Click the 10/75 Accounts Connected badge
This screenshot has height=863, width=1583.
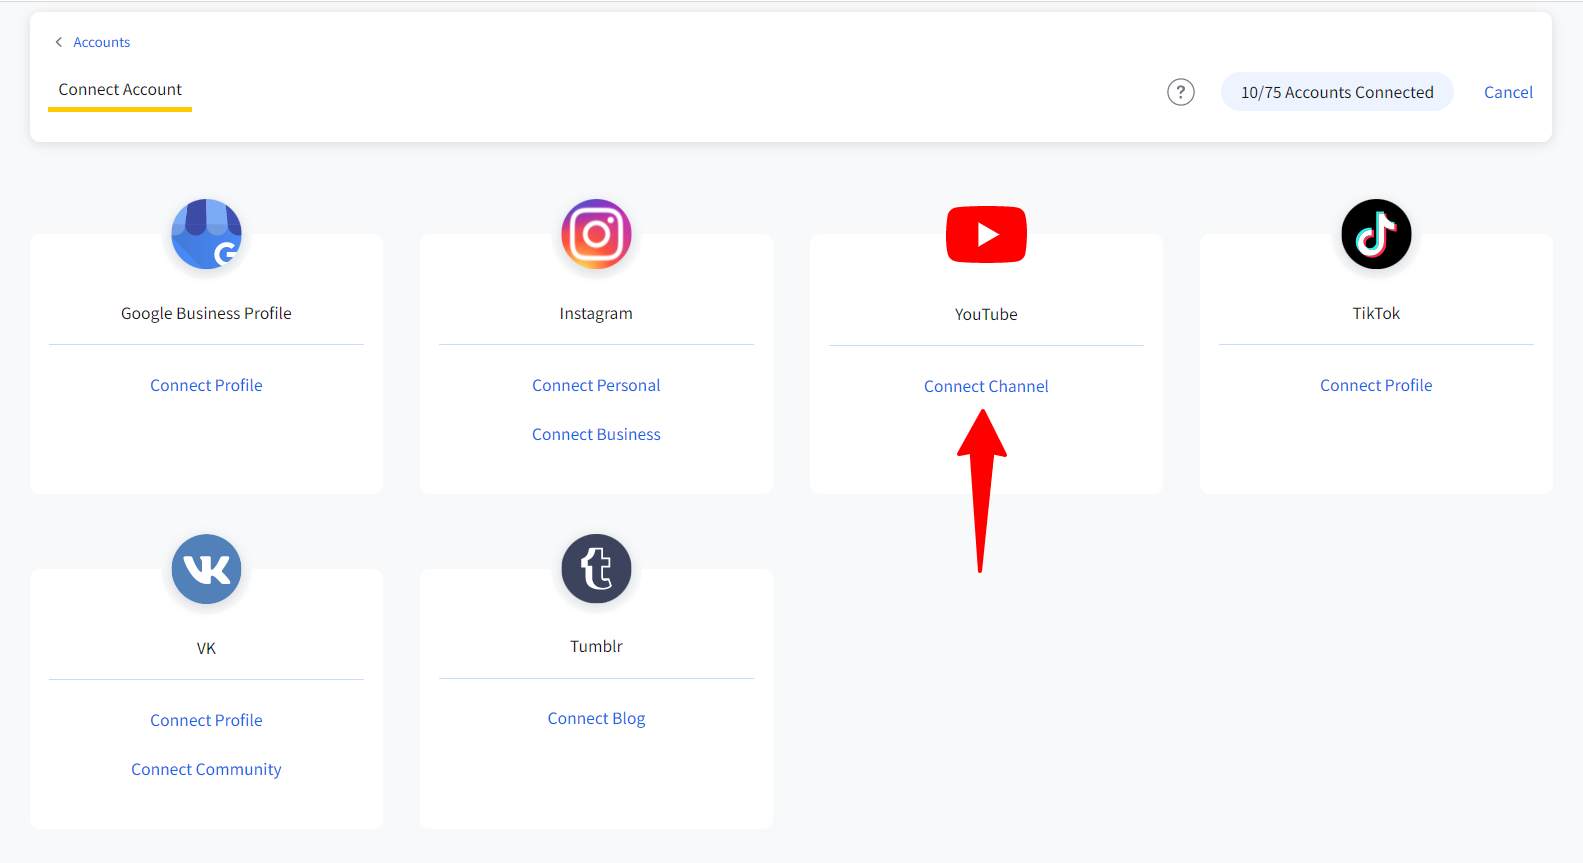pos(1337,92)
